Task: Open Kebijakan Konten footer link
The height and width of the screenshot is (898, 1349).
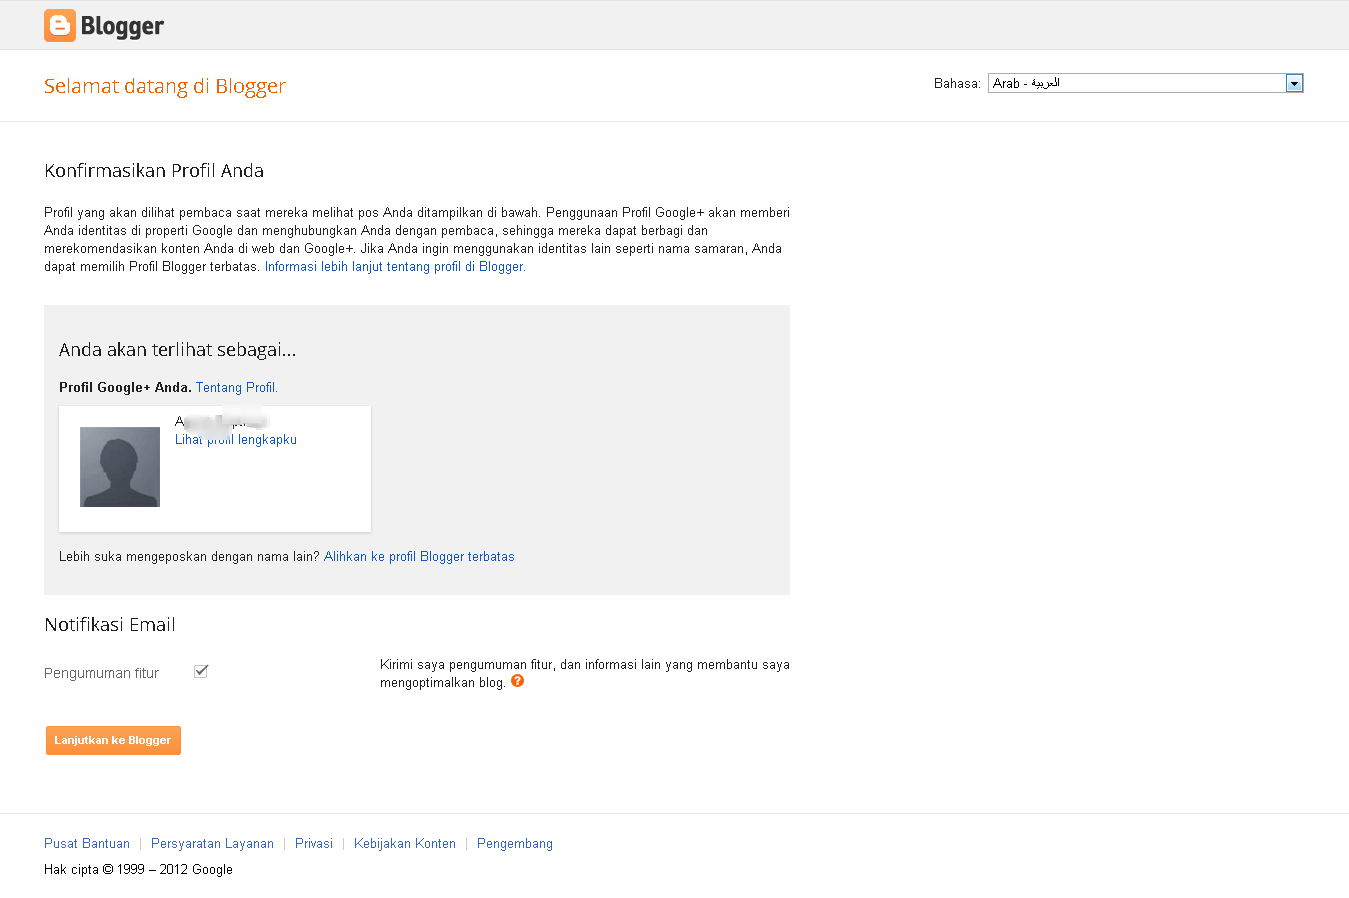Action: [x=405, y=844]
